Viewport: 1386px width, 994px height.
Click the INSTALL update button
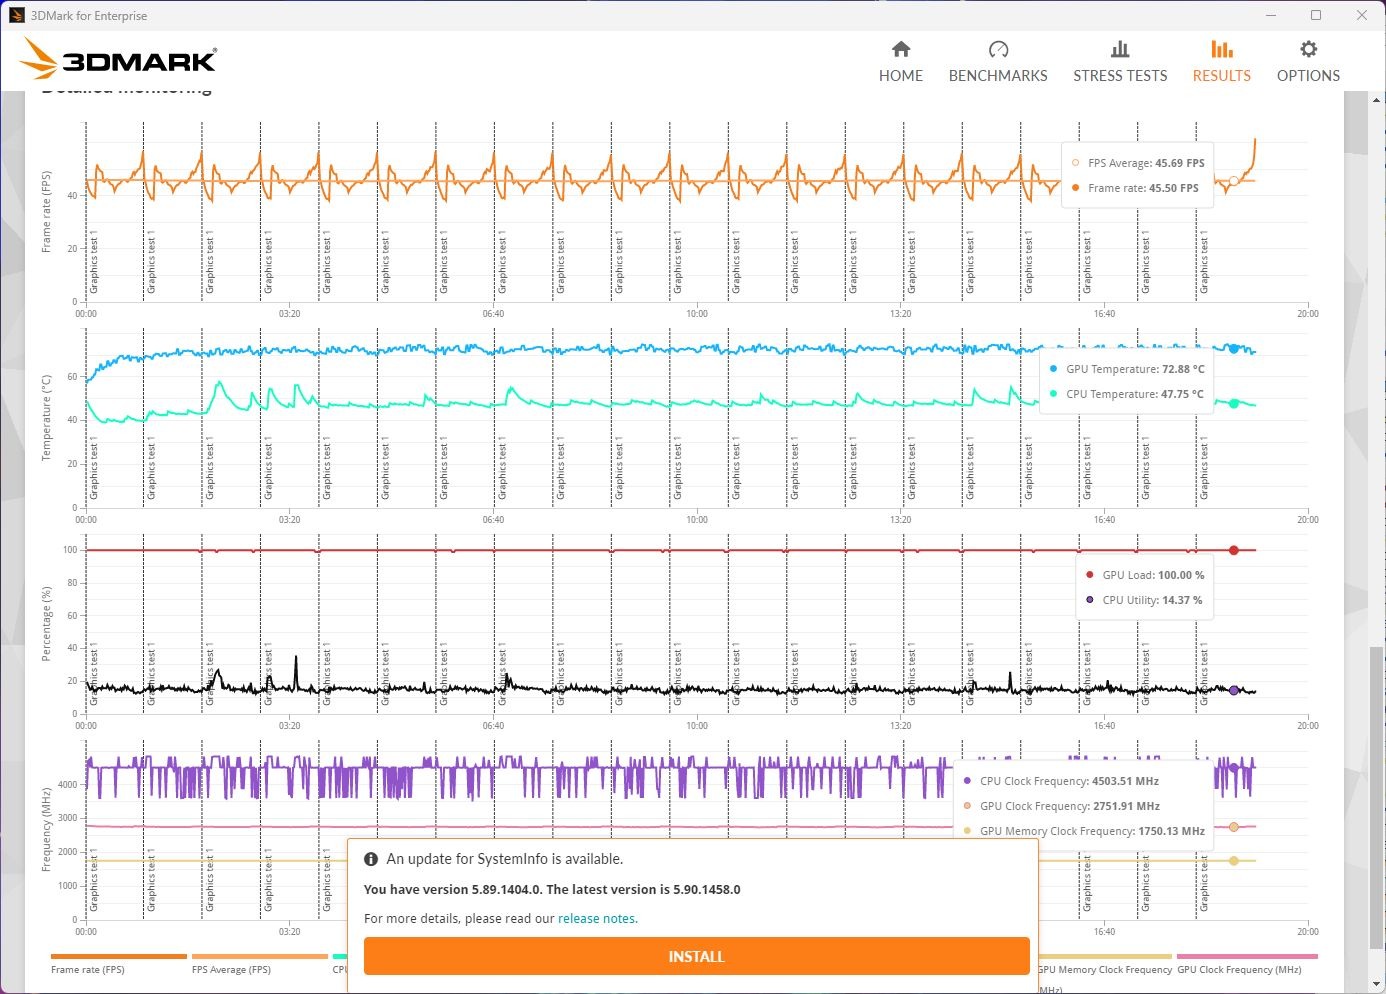[696, 956]
